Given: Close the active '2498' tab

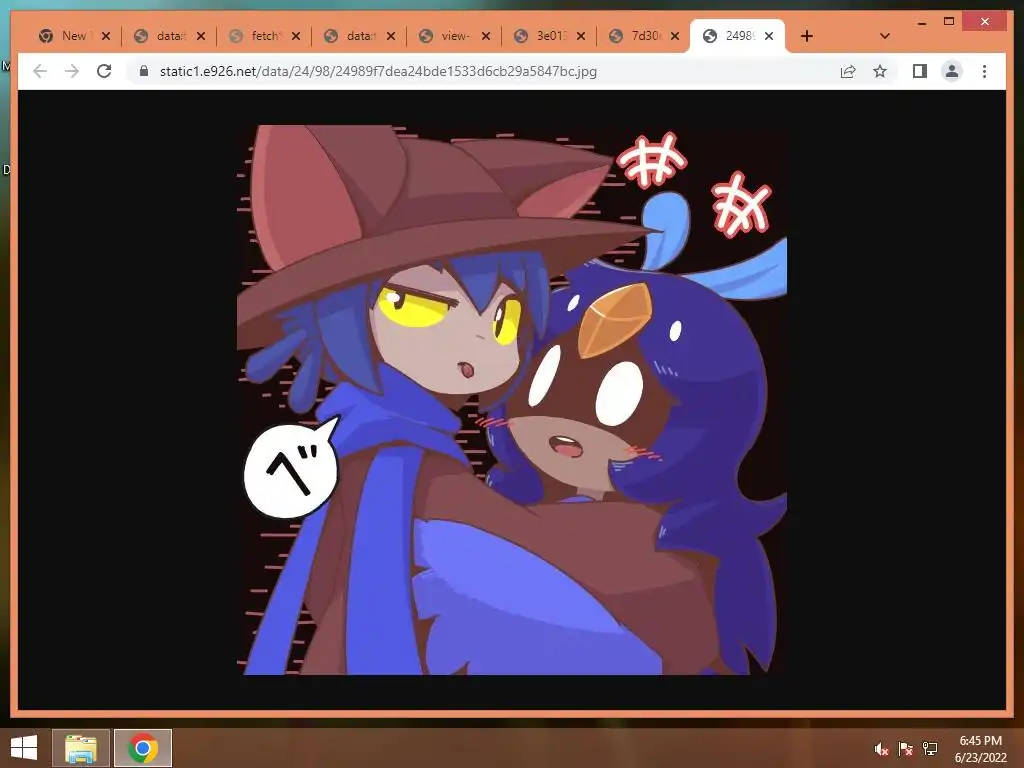Looking at the screenshot, I should (x=769, y=36).
